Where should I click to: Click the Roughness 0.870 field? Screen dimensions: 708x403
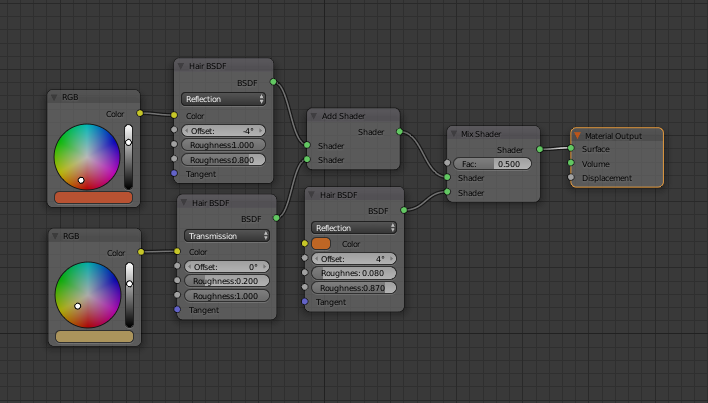click(x=353, y=288)
